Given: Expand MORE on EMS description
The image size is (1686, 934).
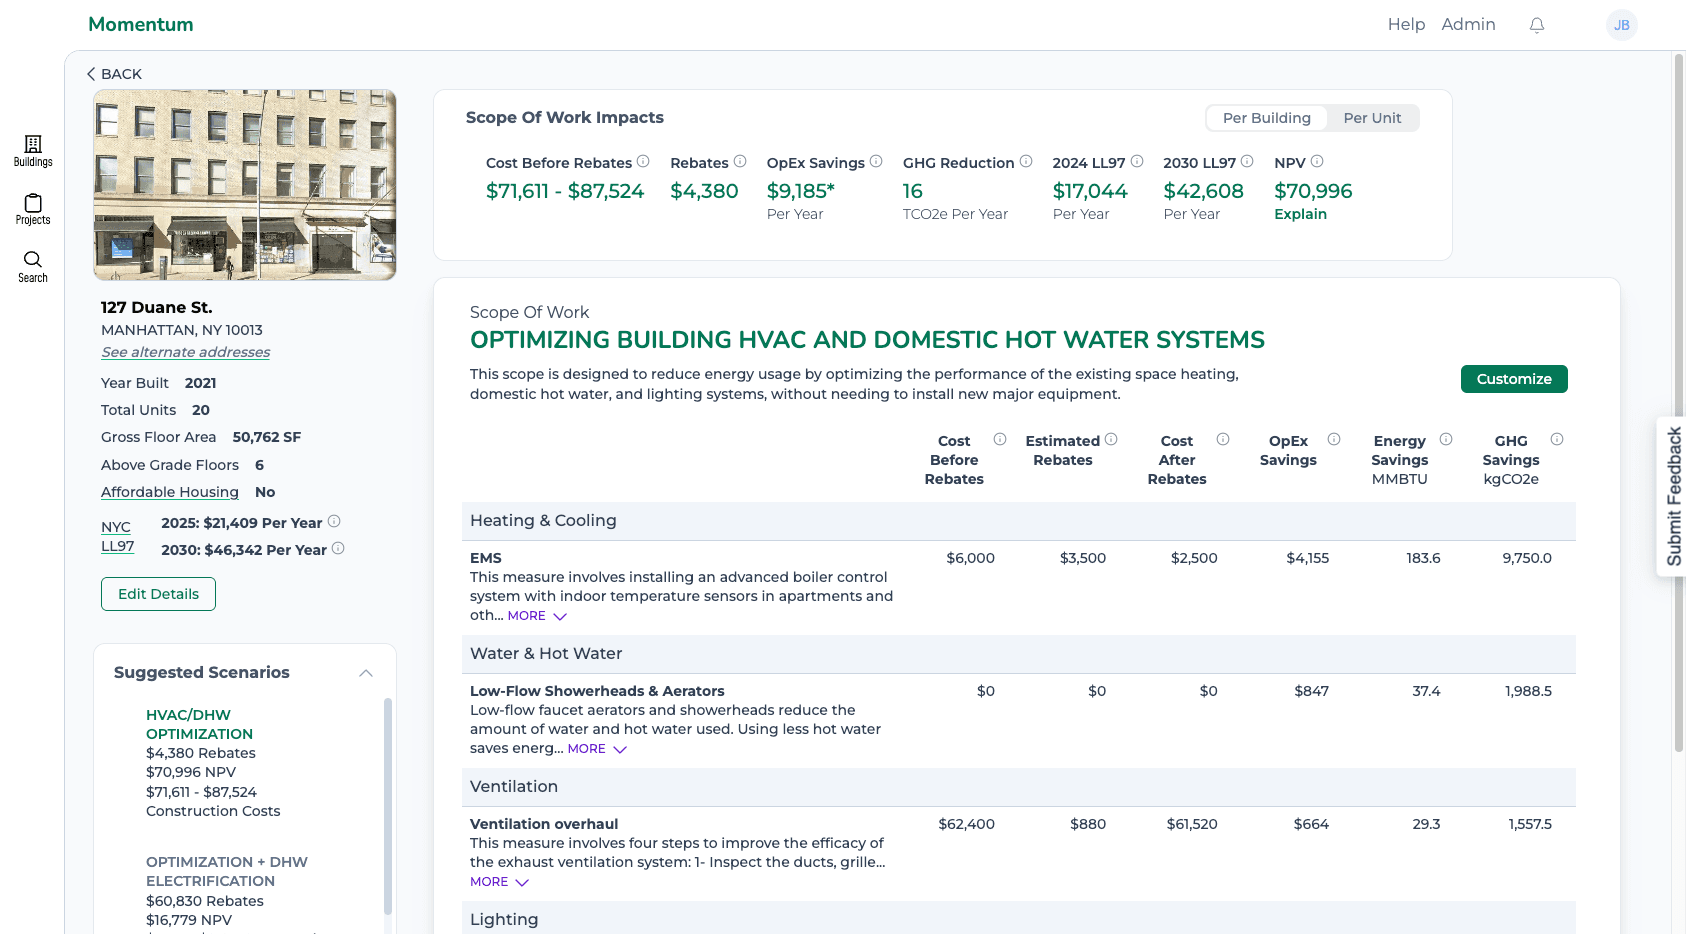Looking at the screenshot, I should coord(537,616).
